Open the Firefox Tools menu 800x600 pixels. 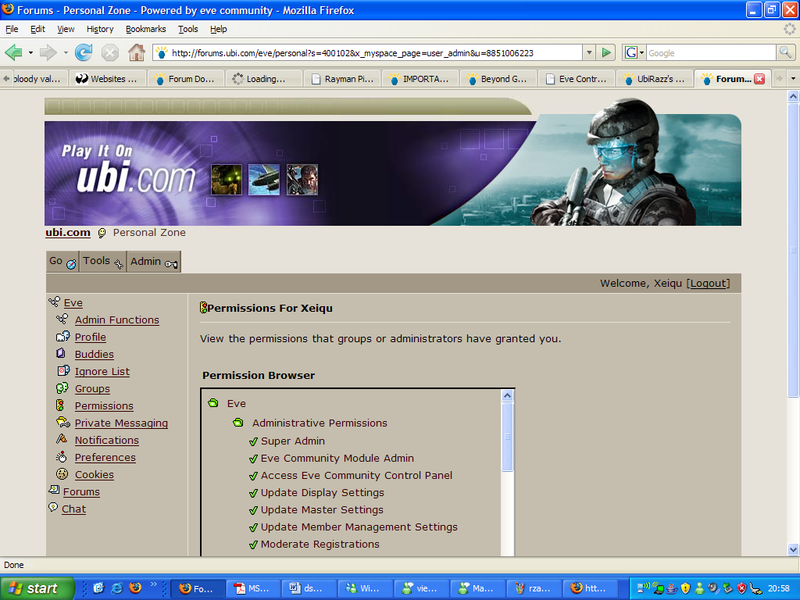pyautogui.click(x=188, y=29)
